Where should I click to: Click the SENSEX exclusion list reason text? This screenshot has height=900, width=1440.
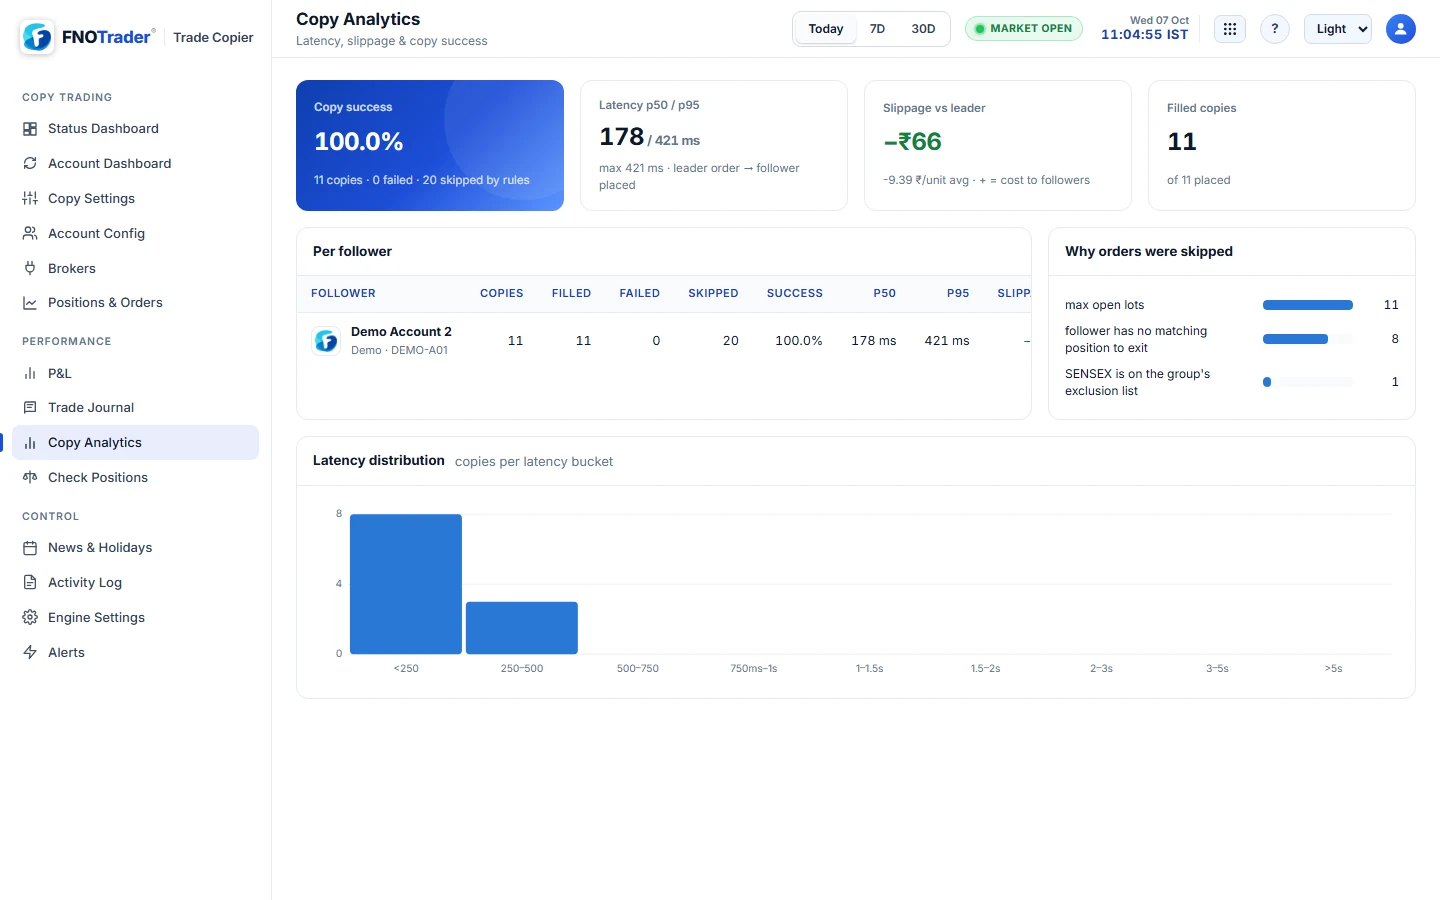tap(1137, 382)
